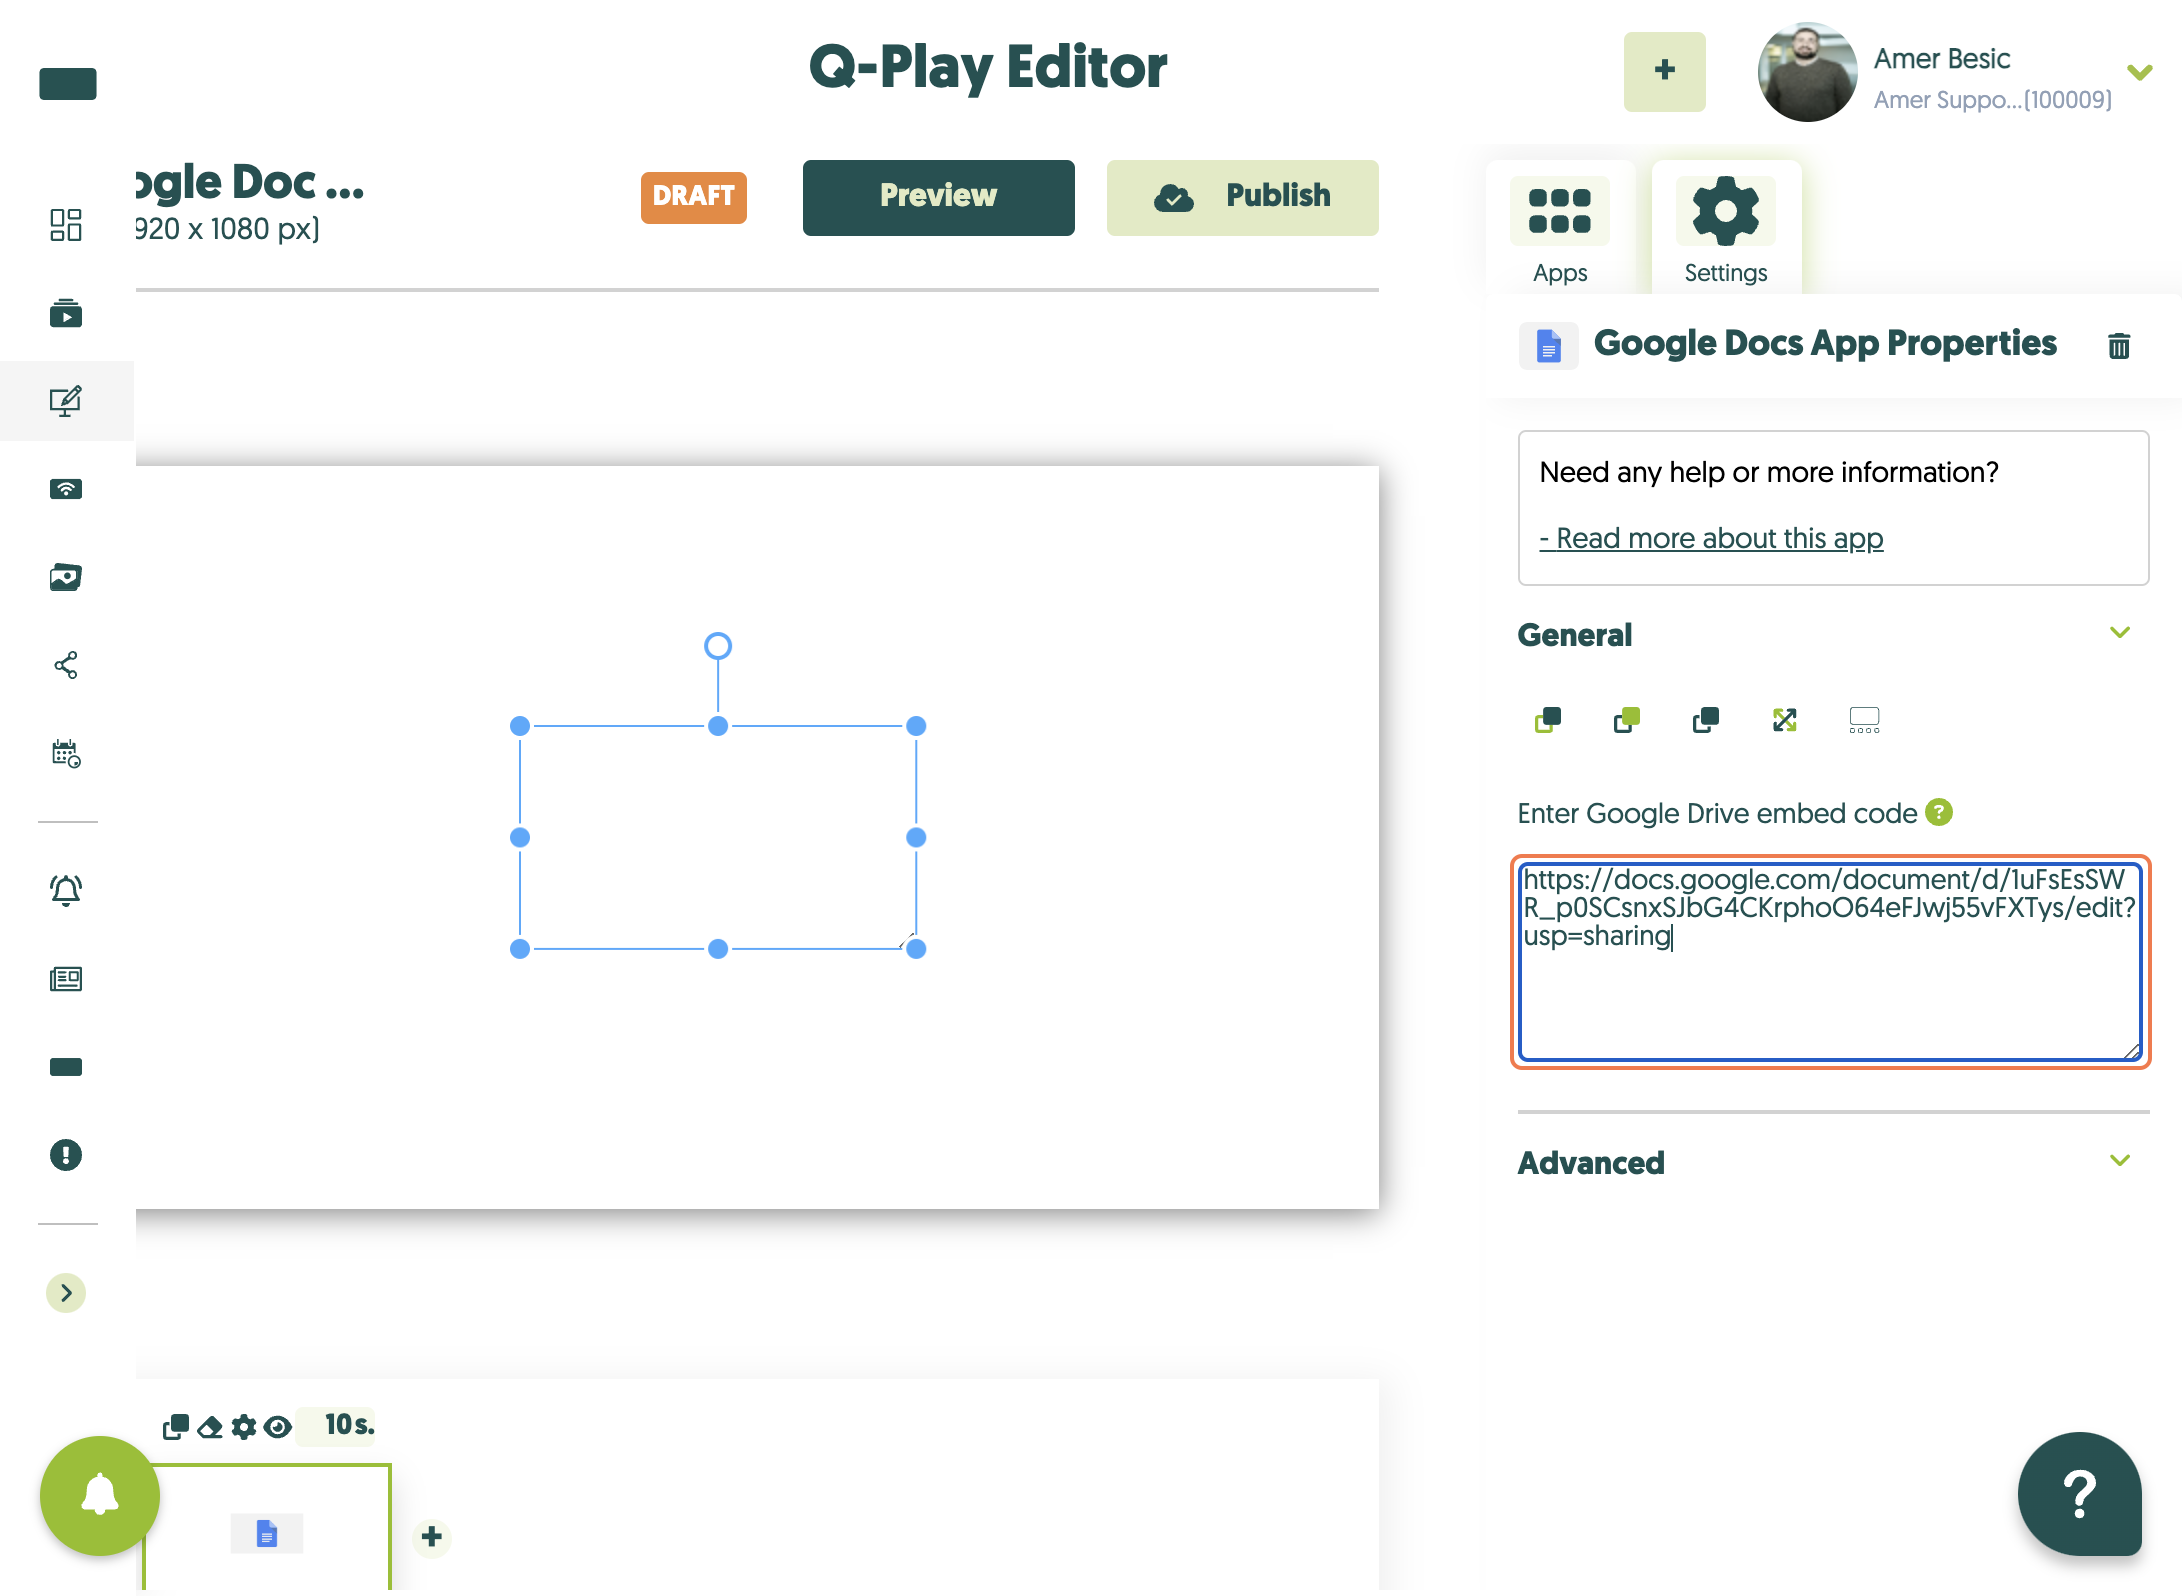The width and height of the screenshot is (2182, 1596).
Task: Click the DRAFT status badge
Action: (694, 197)
